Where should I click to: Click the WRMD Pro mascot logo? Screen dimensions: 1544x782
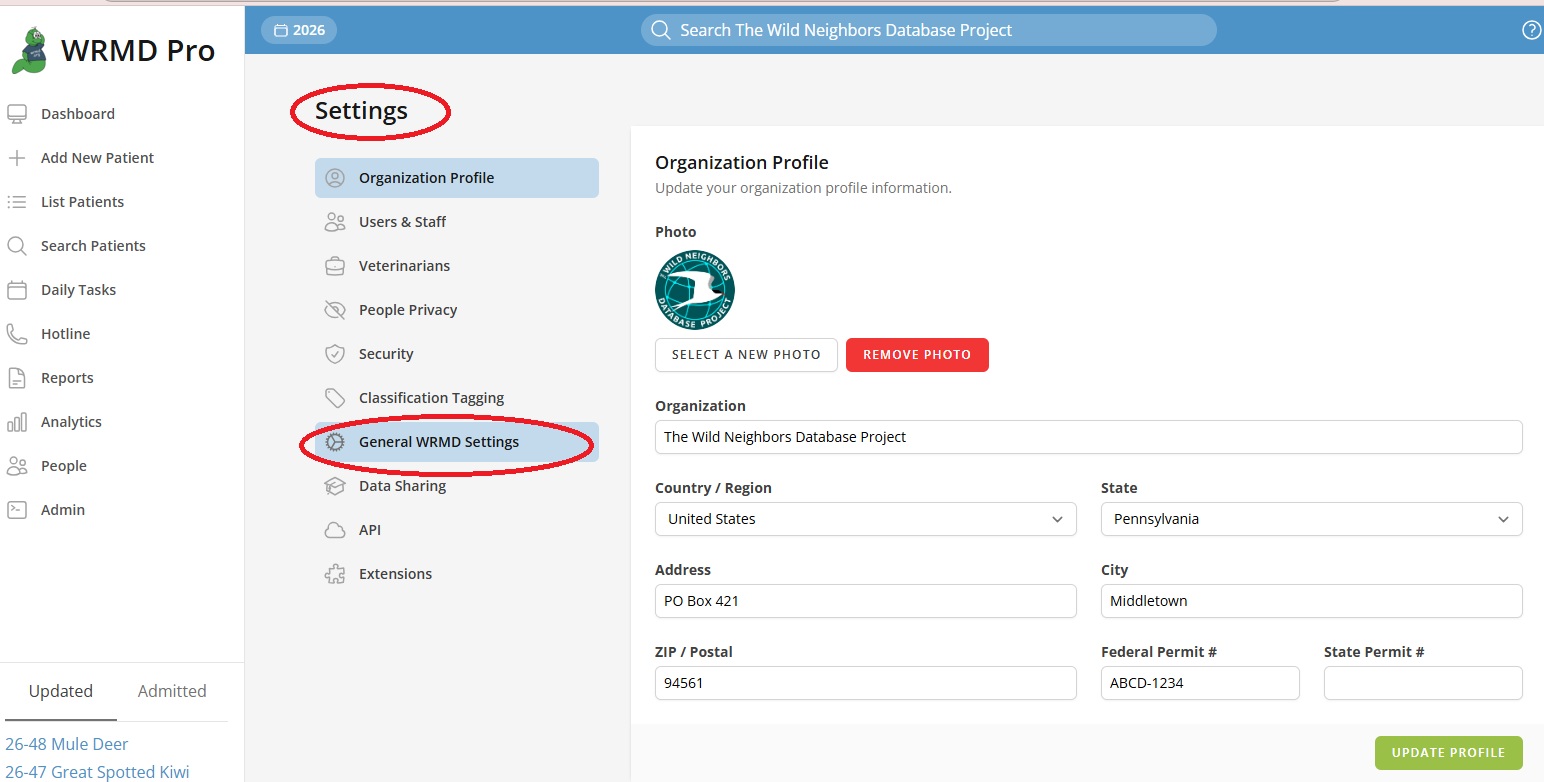pyautogui.click(x=29, y=50)
